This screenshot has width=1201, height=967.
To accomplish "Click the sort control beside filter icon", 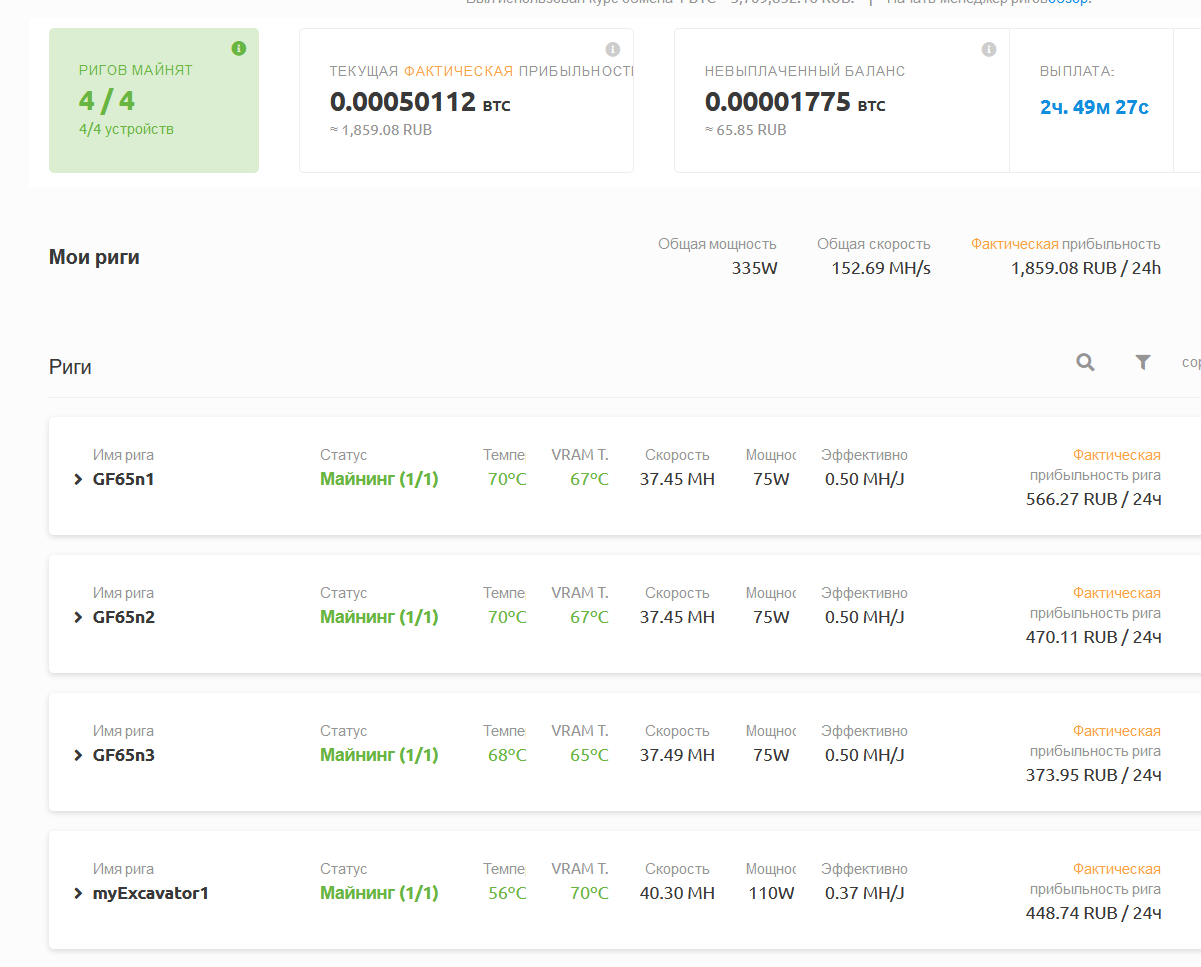I will [1191, 362].
